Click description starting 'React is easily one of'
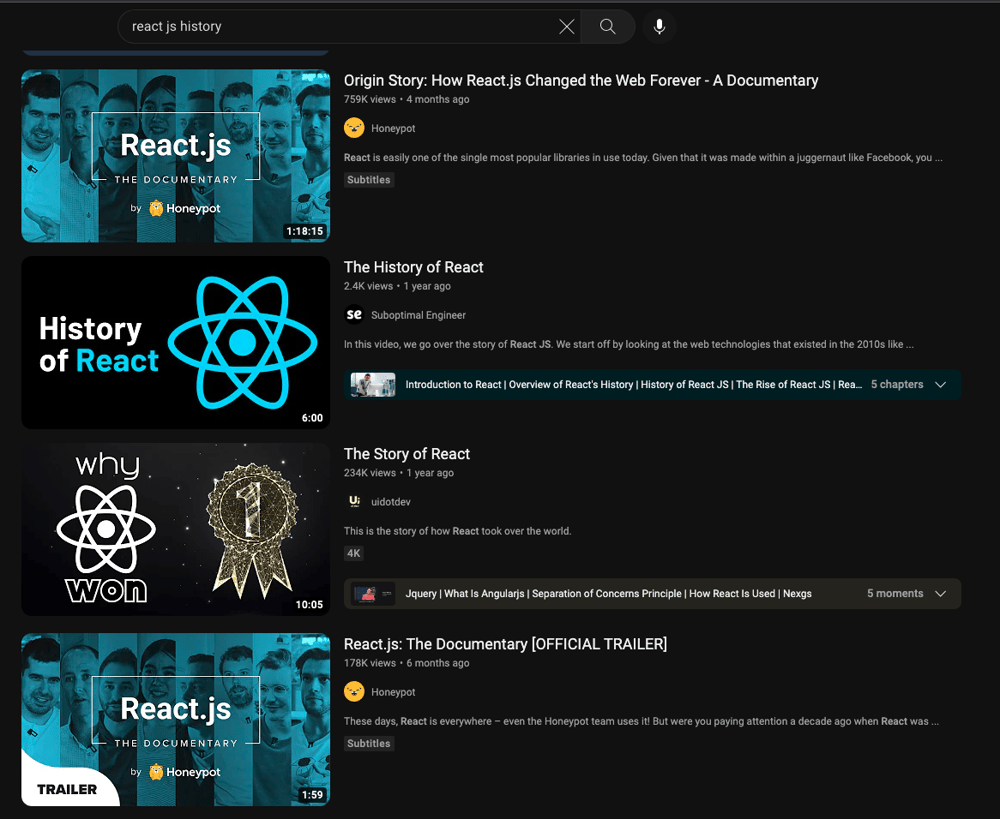This screenshot has width=1000, height=819. tap(643, 158)
